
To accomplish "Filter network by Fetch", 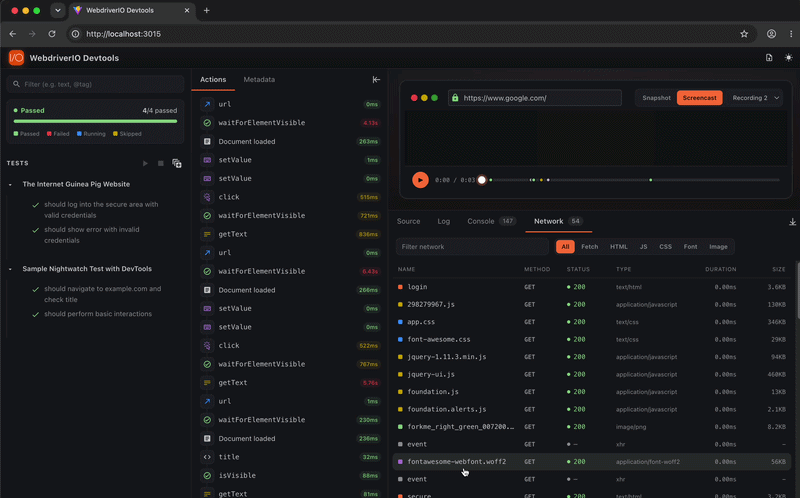I will click(589, 246).
